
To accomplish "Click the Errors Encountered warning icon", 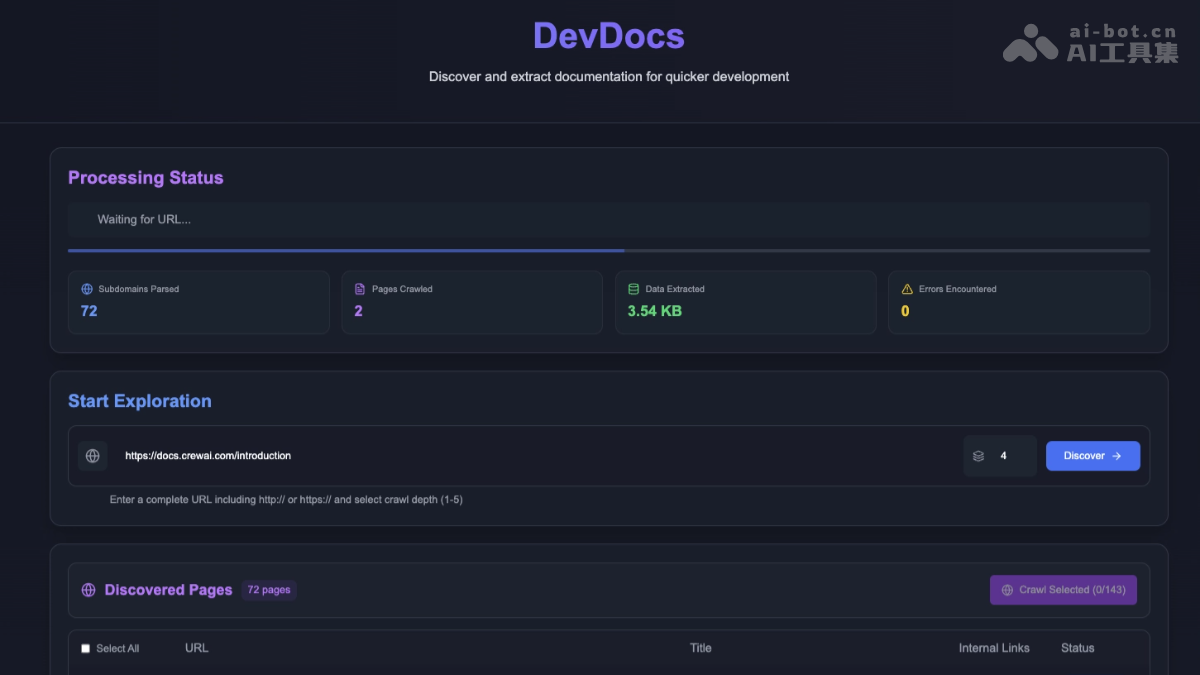I will click(908, 288).
